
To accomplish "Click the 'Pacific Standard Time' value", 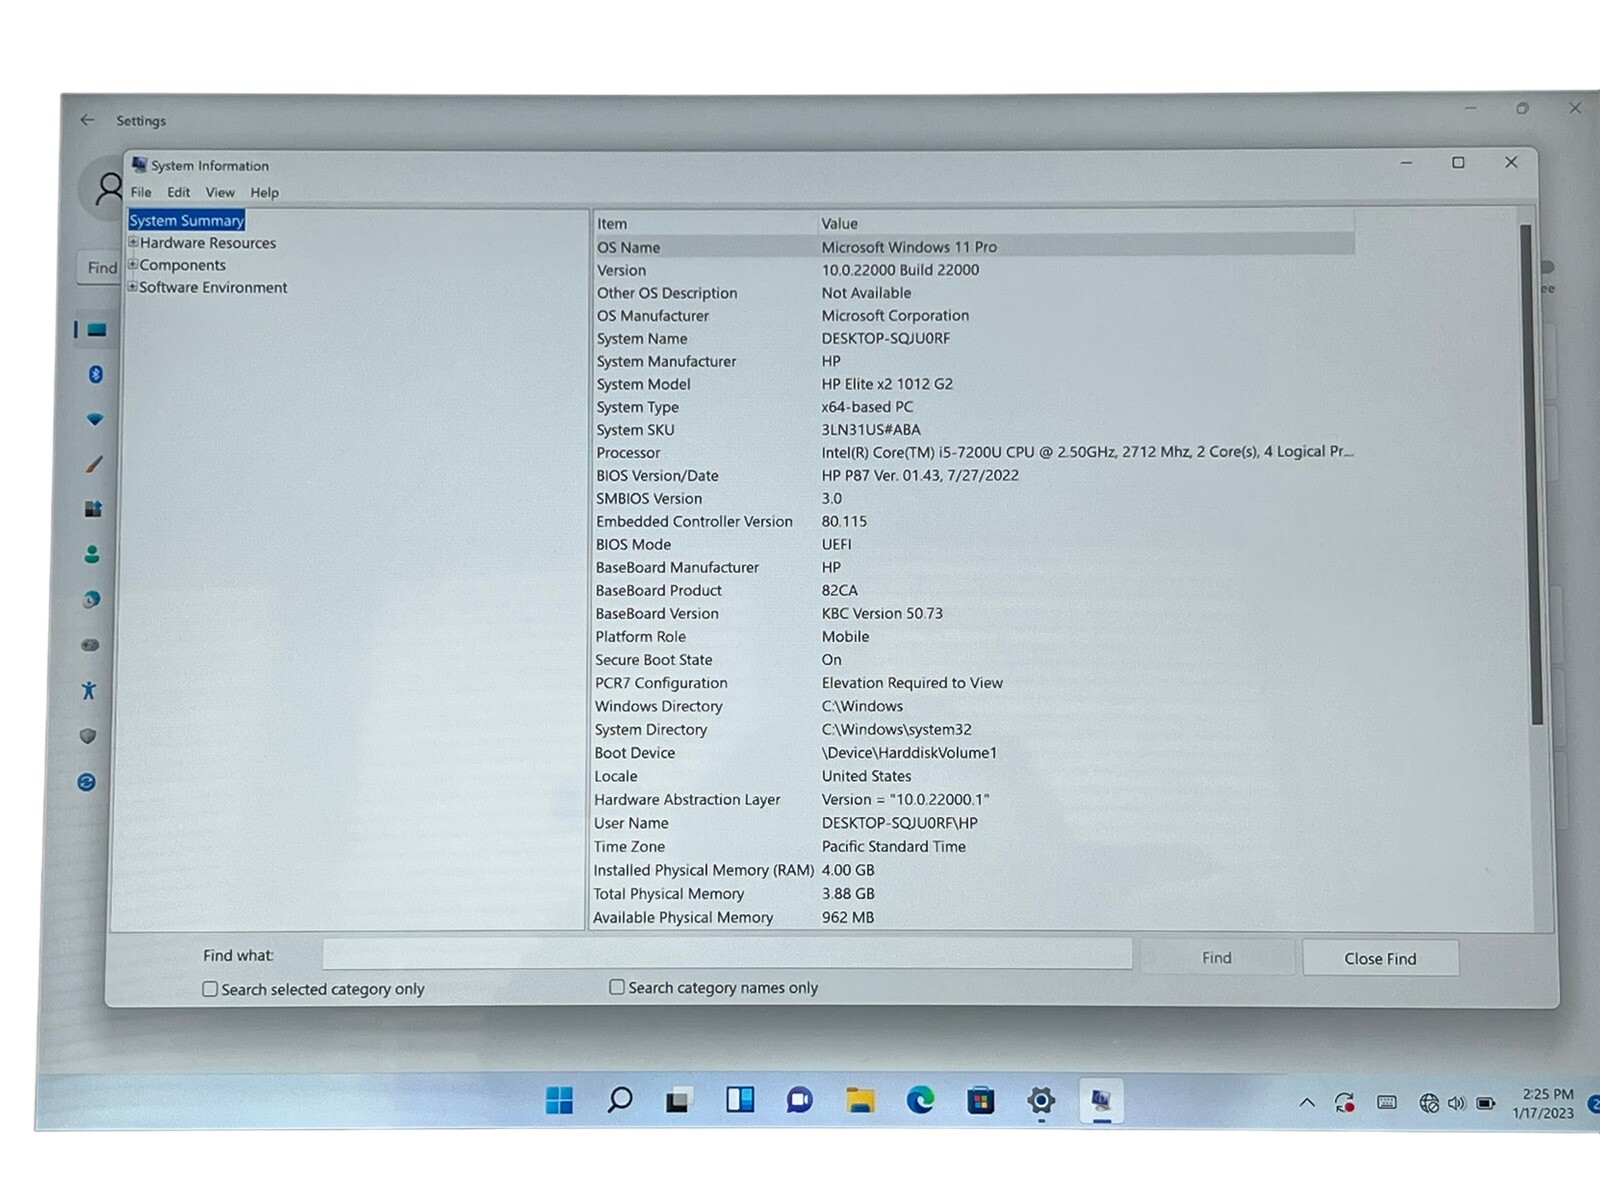I will (894, 846).
